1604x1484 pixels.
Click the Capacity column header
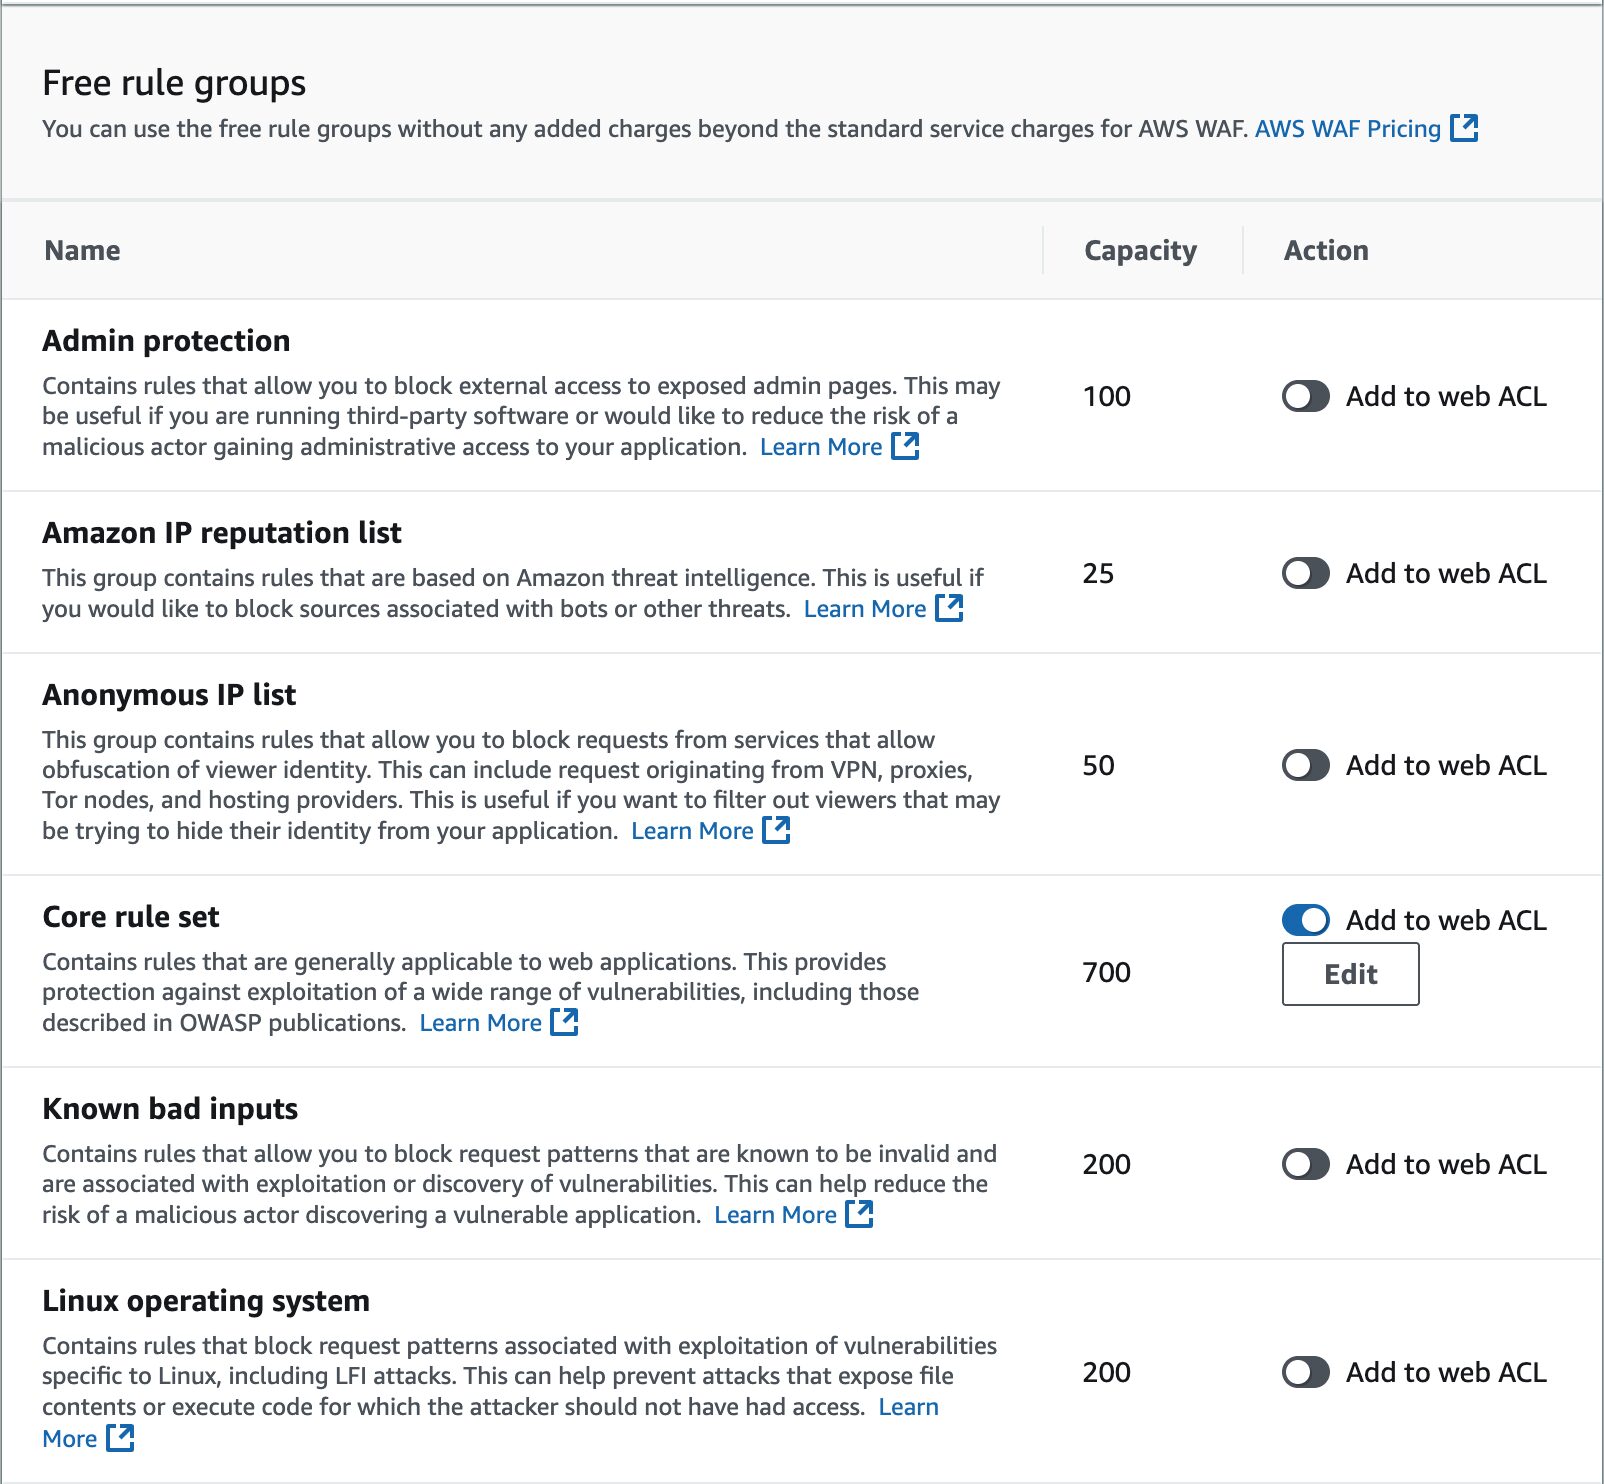pyautogui.click(x=1140, y=250)
